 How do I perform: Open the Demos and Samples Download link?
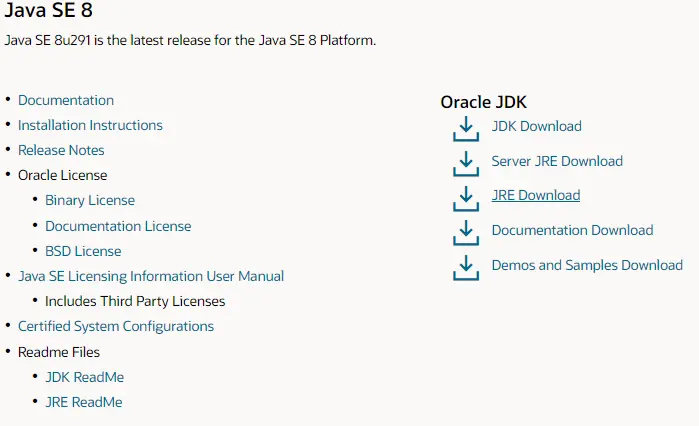pyautogui.click(x=587, y=265)
